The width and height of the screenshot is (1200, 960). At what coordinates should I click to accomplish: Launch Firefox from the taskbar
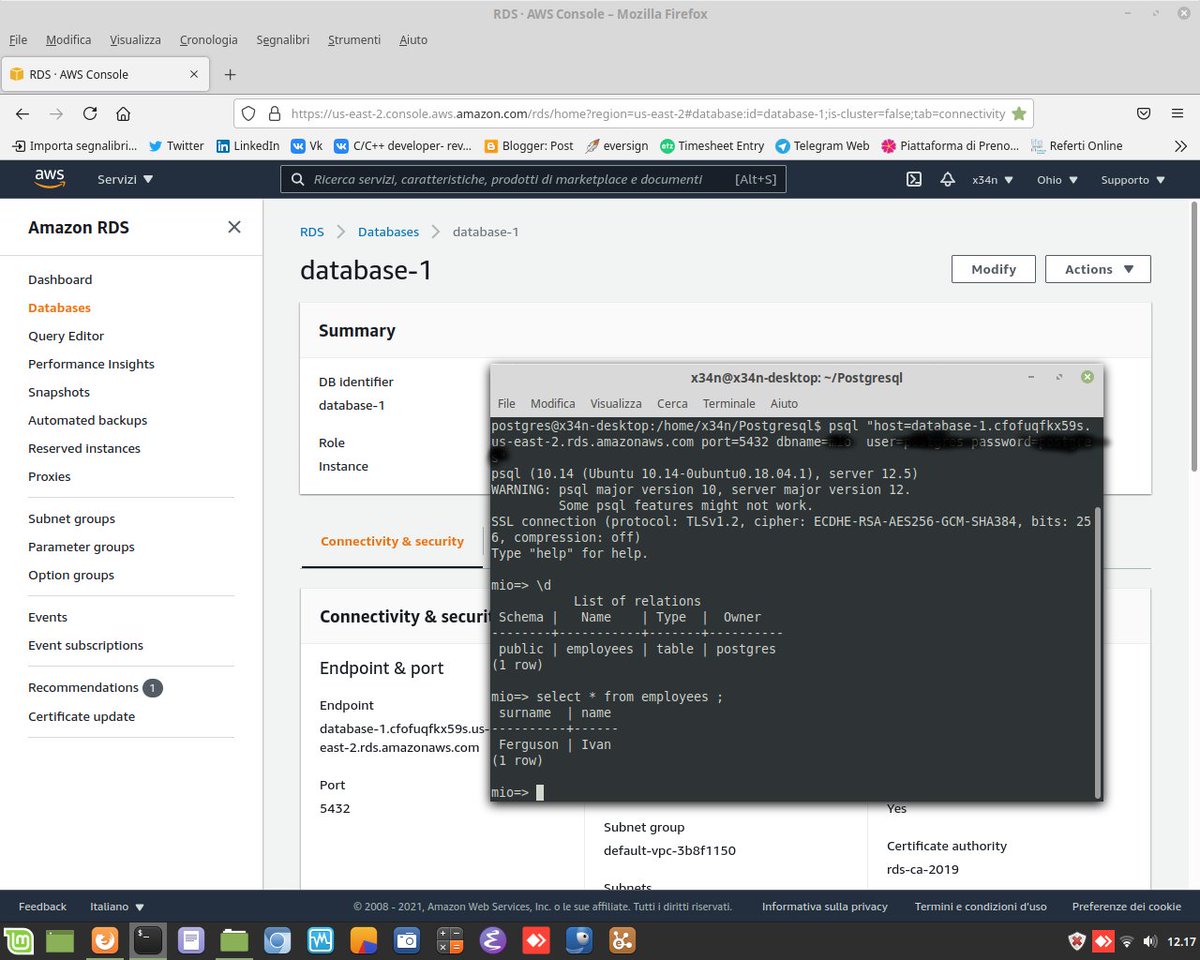pos(104,941)
